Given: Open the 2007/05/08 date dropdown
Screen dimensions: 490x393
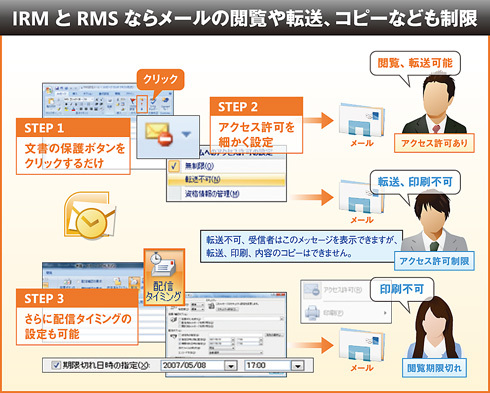Looking at the screenshot, I should (x=231, y=366).
